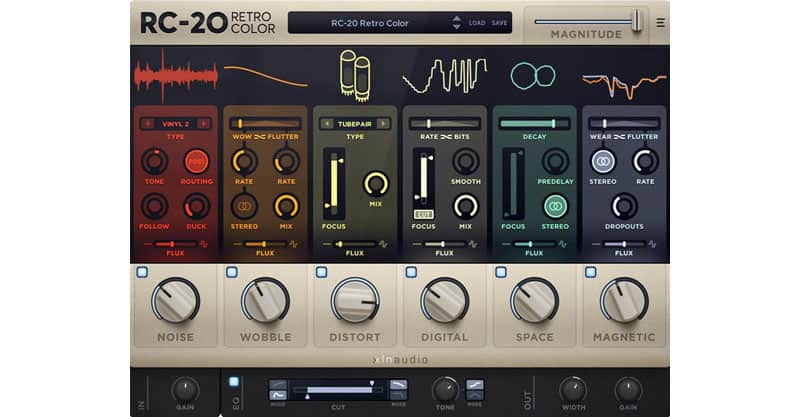Click the master Tone knob
This screenshot has height=417, width=800.
tap(445, 390)
